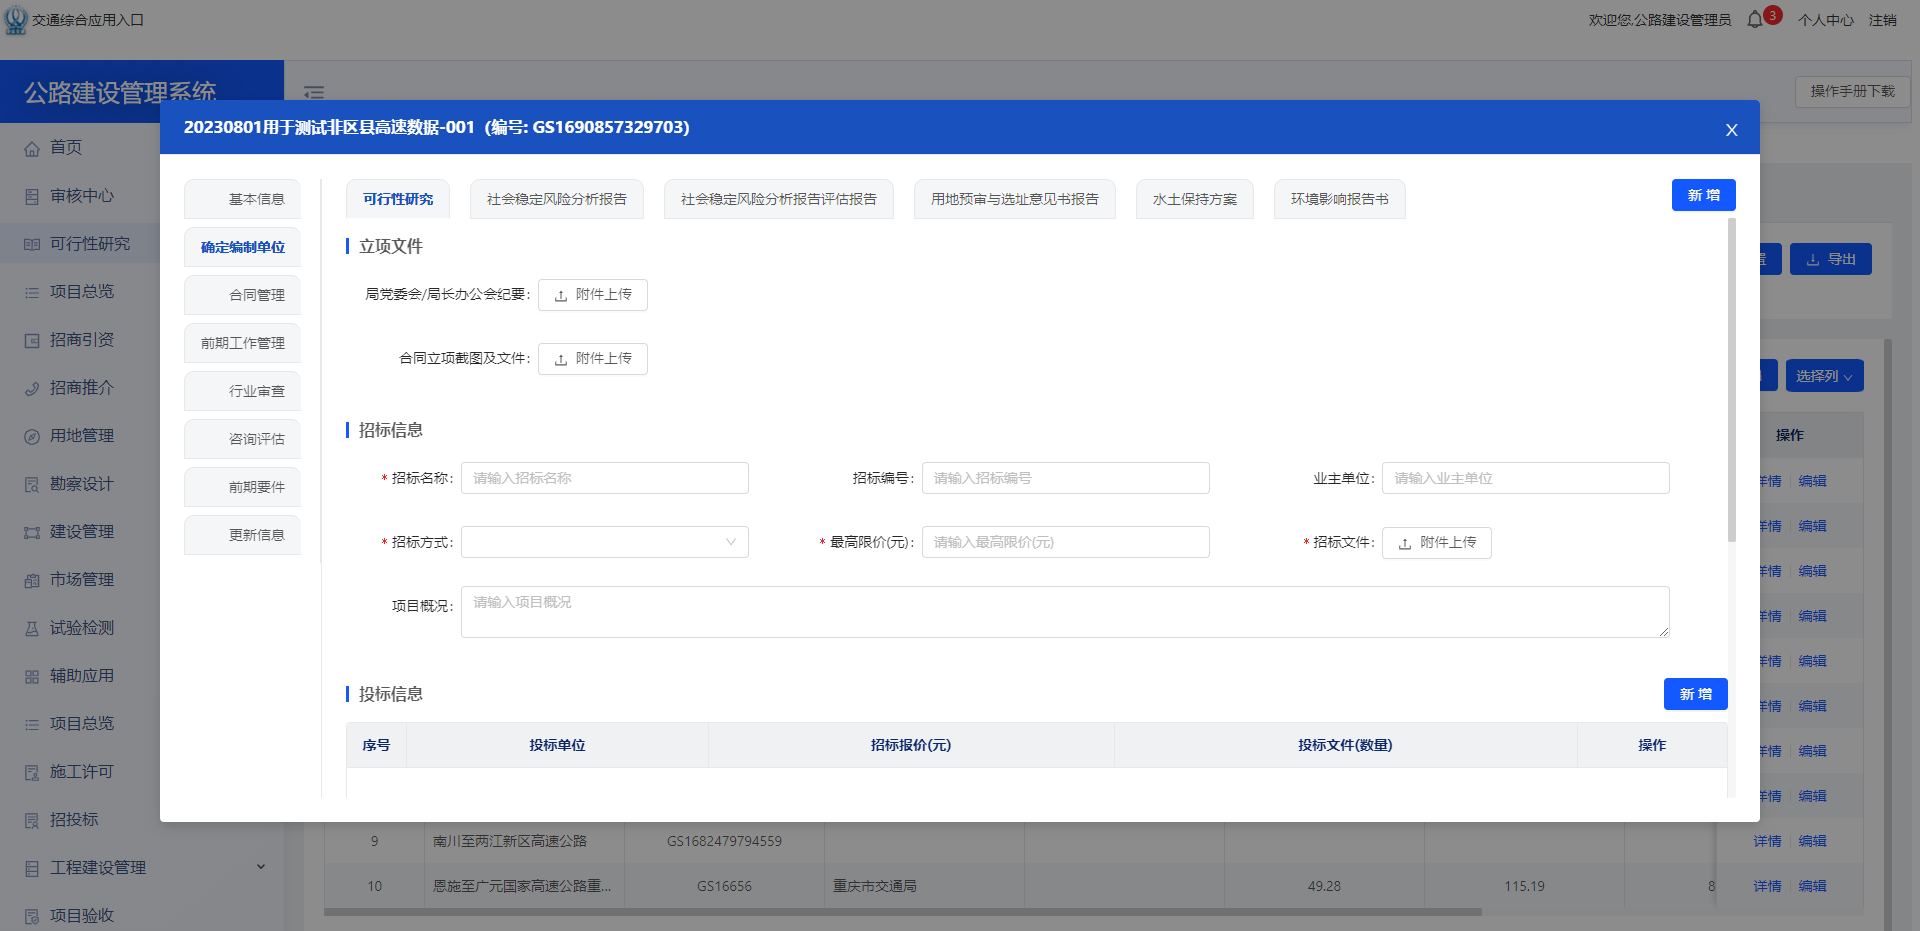Select 行业审查 in dialog side menu

pos(242,391)
